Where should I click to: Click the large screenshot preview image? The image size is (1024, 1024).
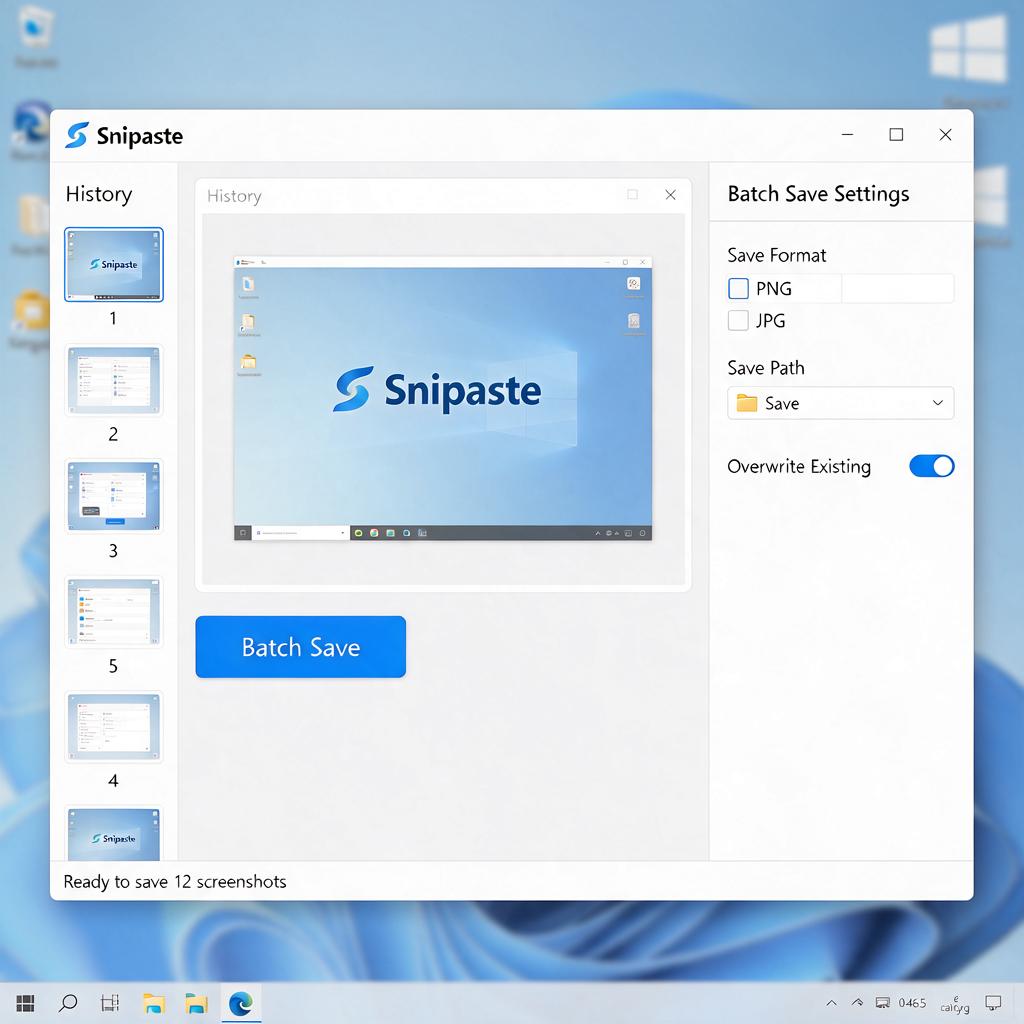(443, 398)
